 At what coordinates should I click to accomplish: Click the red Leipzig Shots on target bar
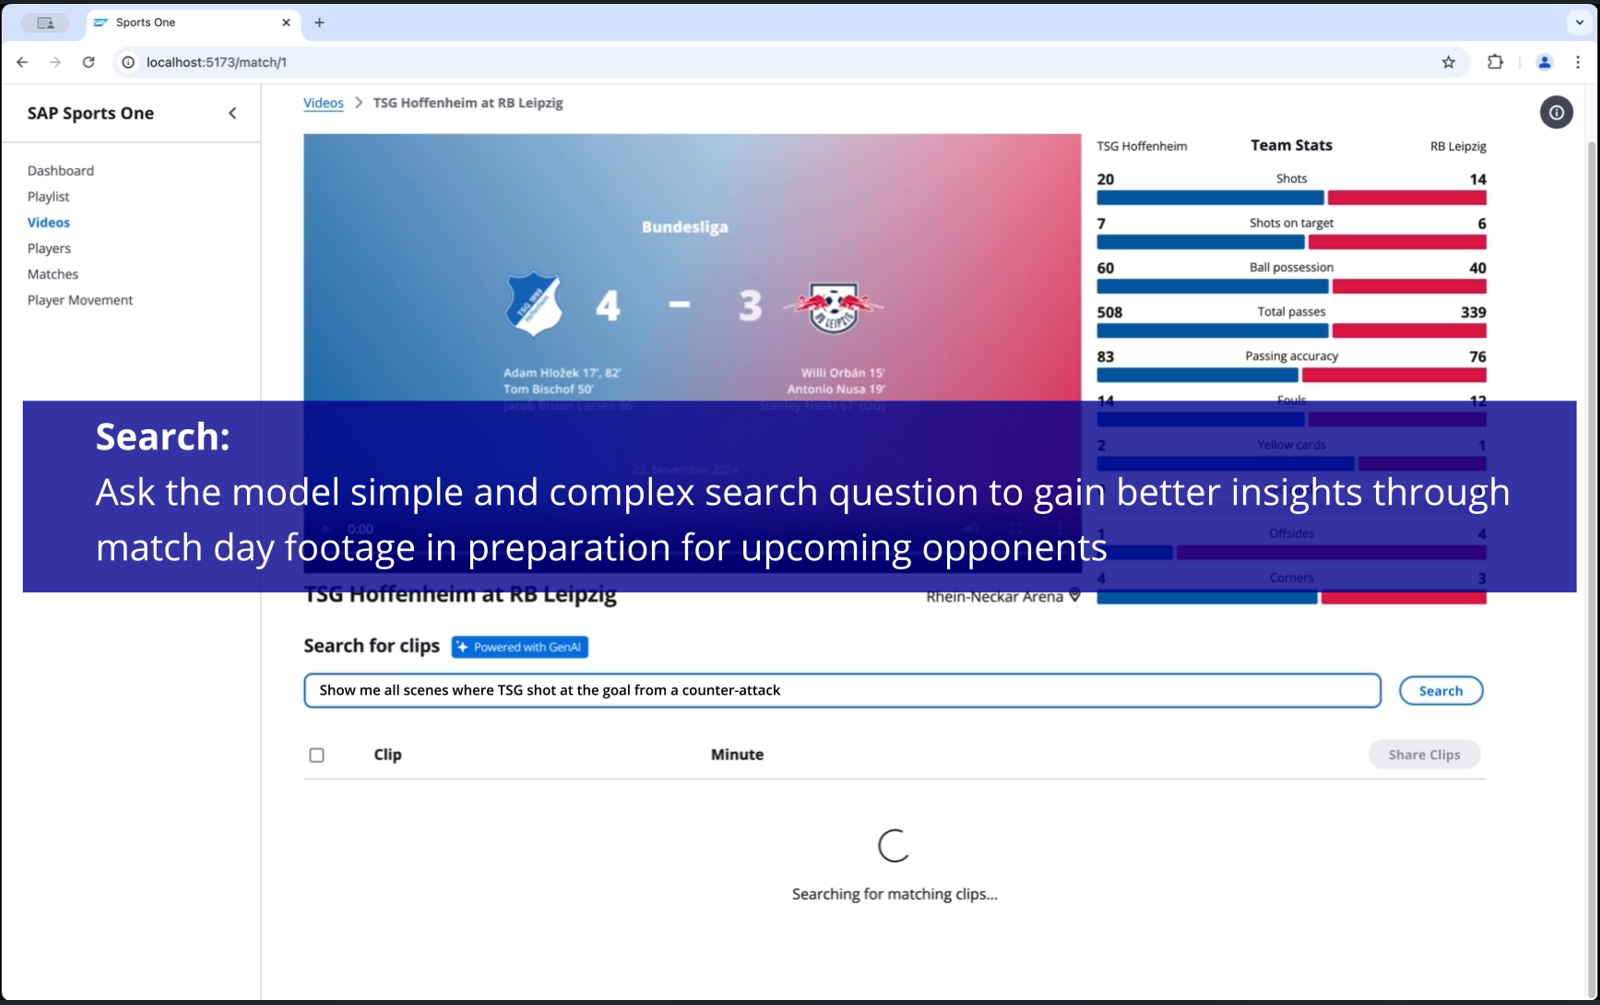[x=1397, y=242]
